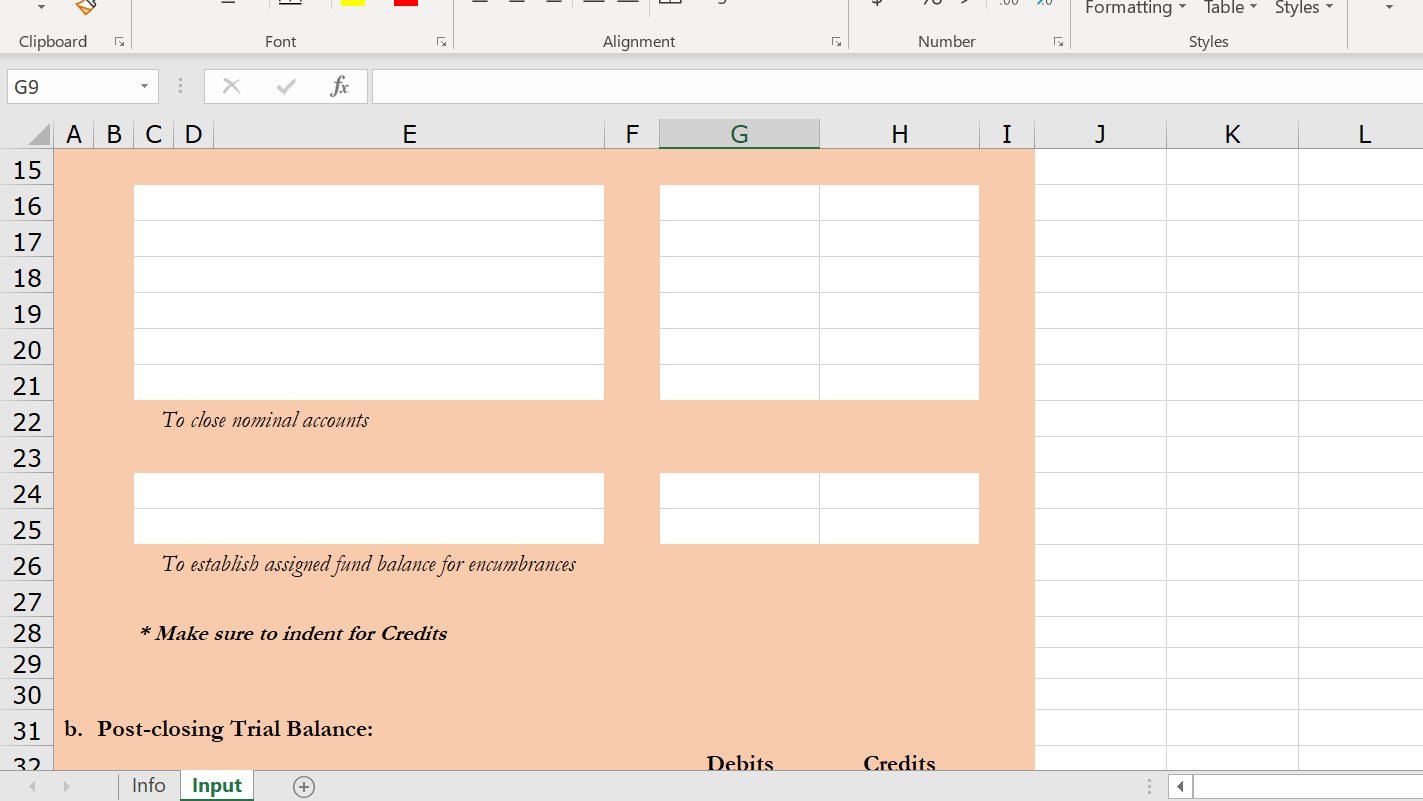Click credit cell H25

[899, 527]
